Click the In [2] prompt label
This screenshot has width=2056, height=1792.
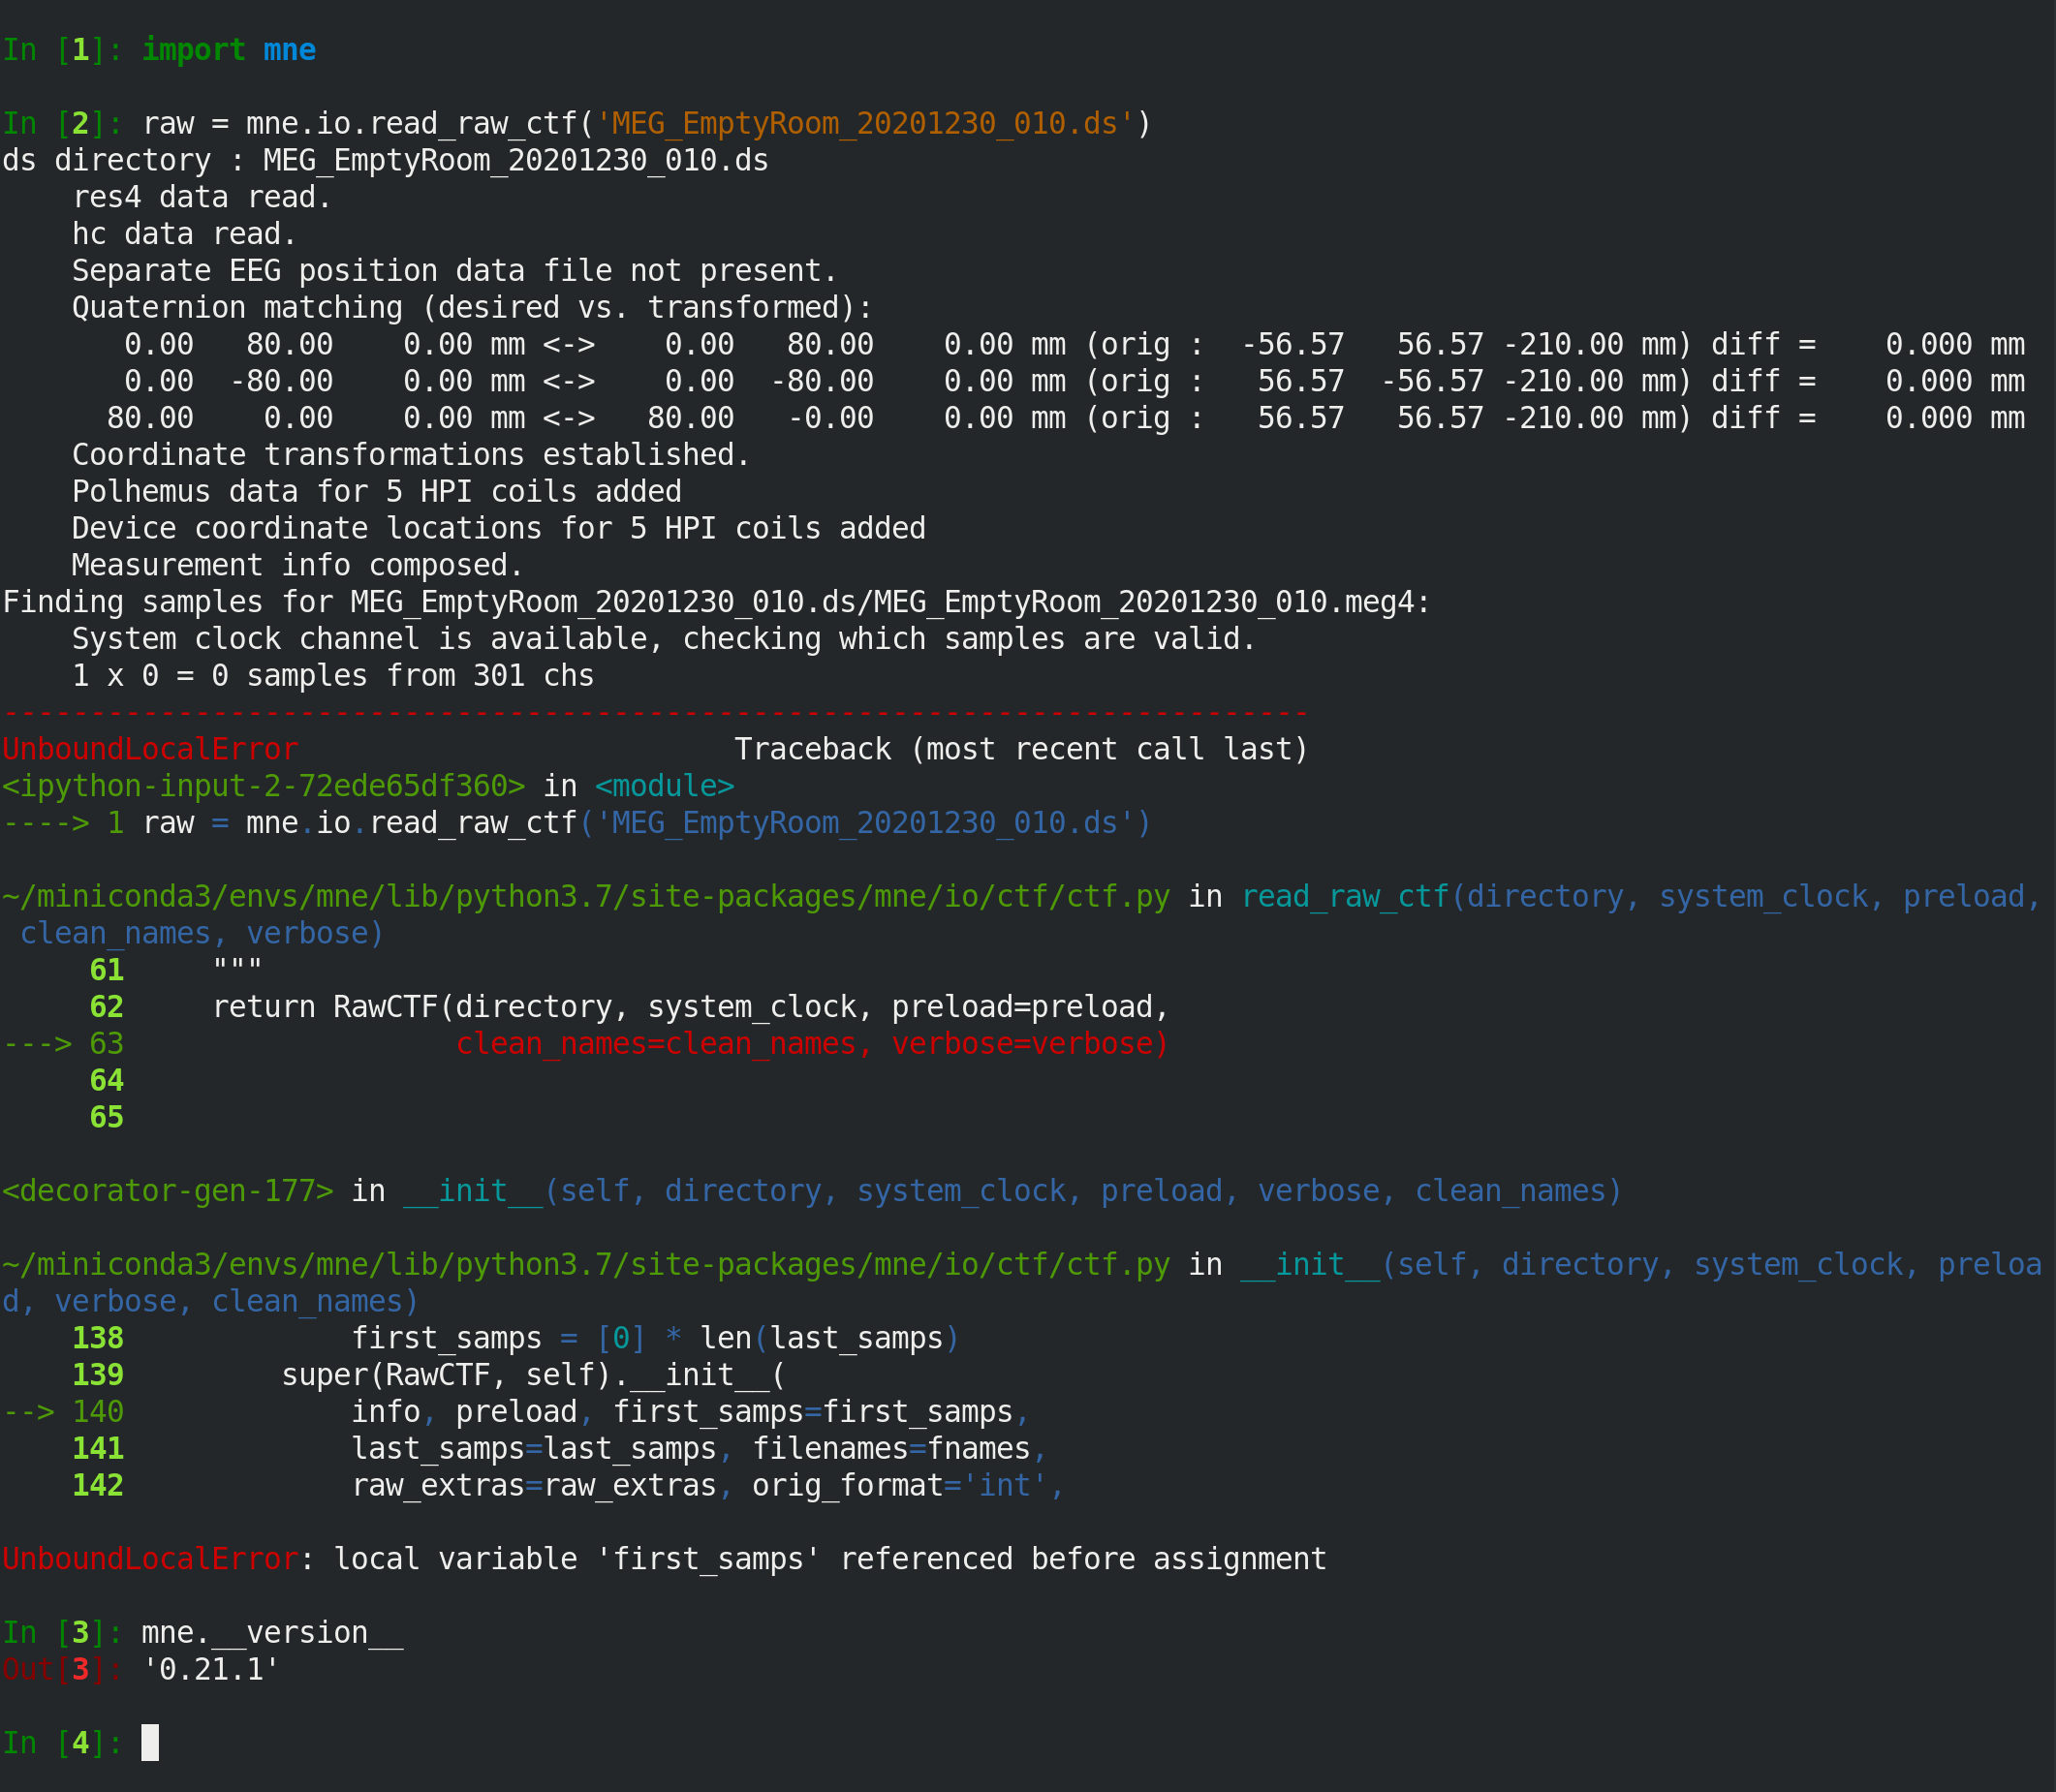click(60, 122)
